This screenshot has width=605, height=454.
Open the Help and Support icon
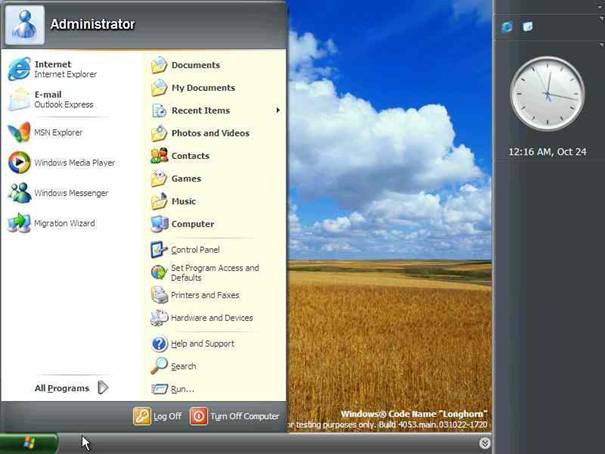[159, 343]
